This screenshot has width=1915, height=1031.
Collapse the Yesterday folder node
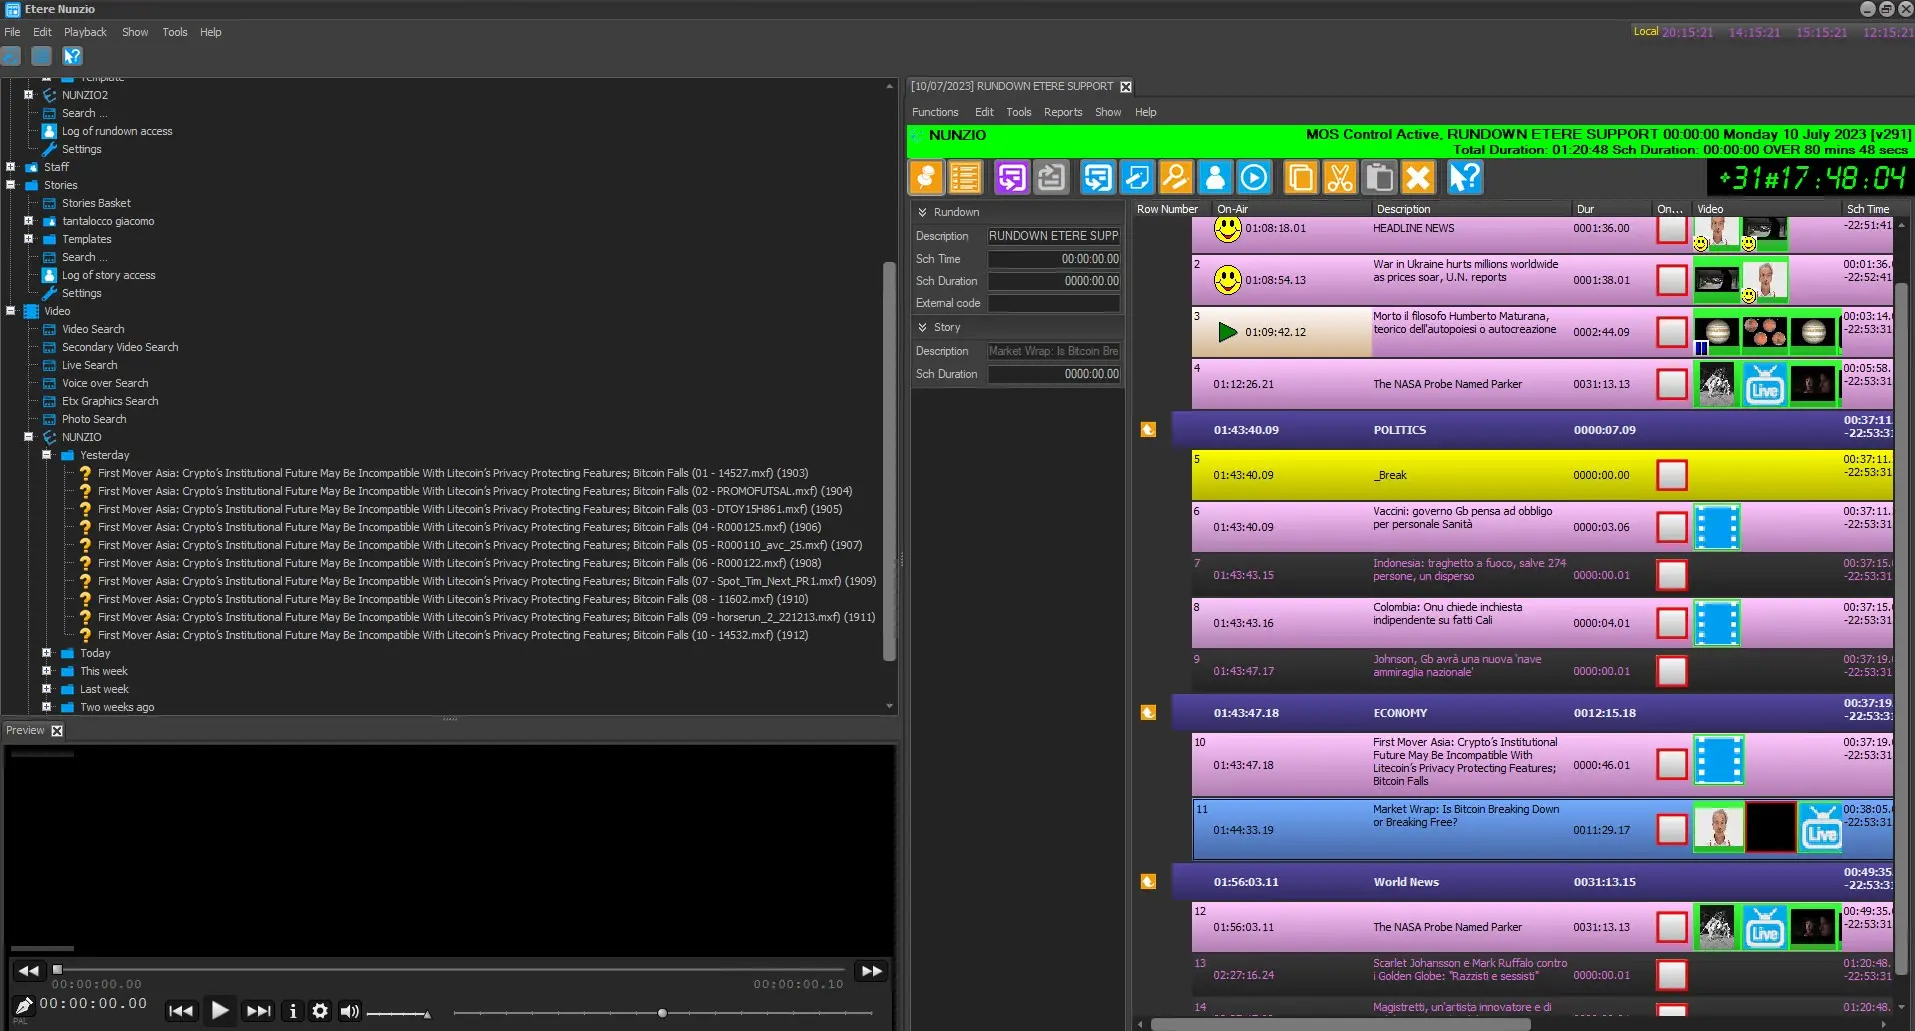pyautogui.click(x=46, y=455)
